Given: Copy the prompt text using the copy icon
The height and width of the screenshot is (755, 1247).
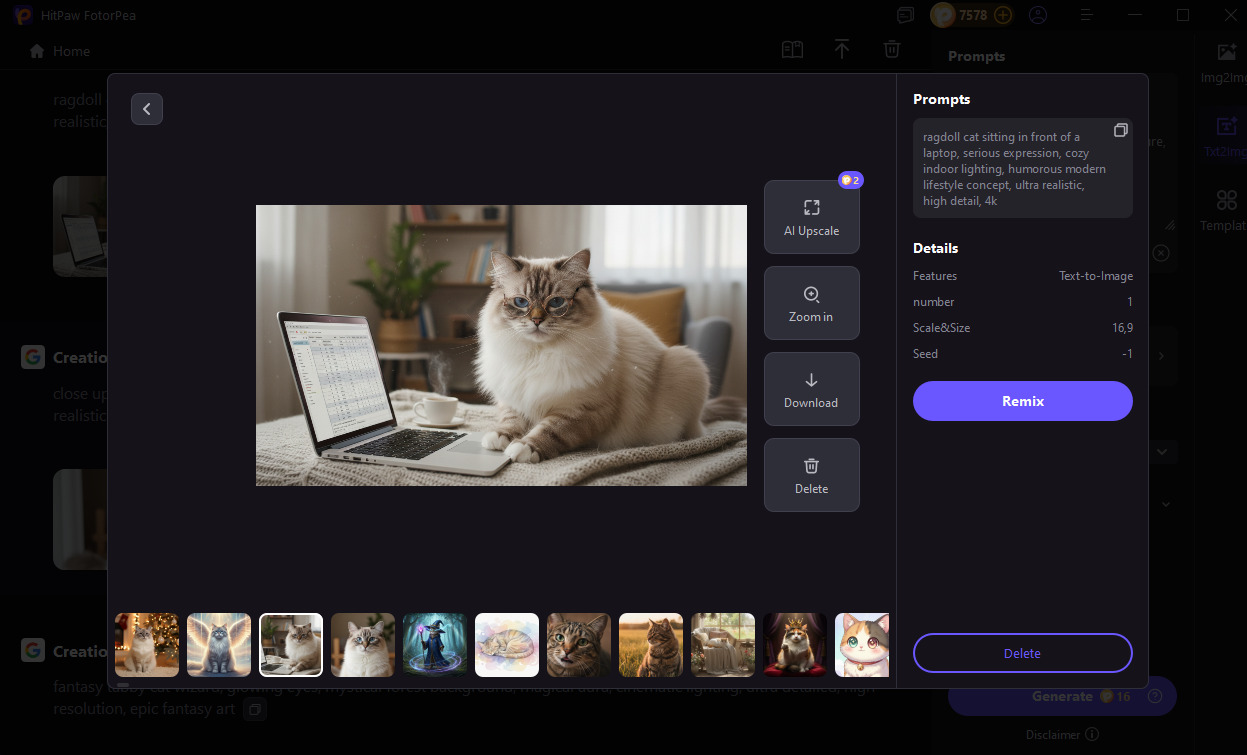Looking at the screenshot, I should tap(1120, 129).
